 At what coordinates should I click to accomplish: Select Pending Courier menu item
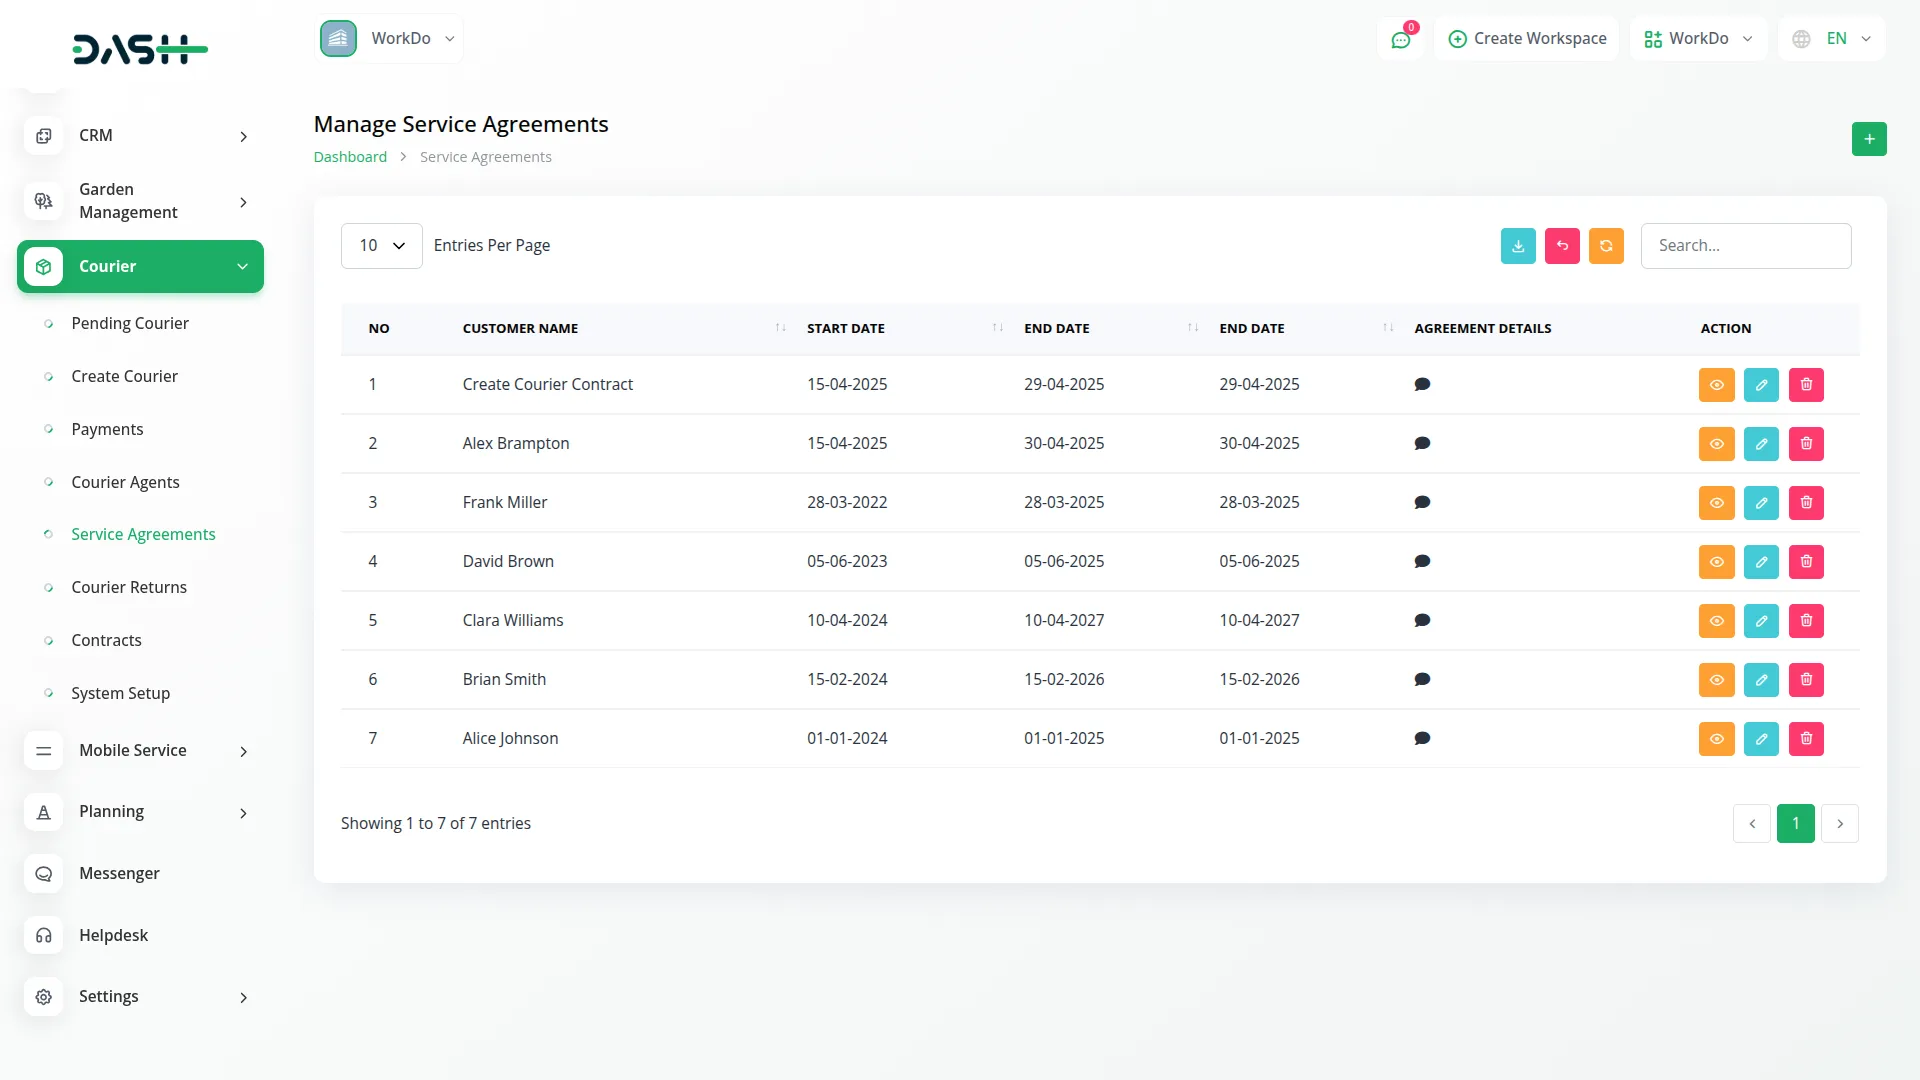point(130,323)
